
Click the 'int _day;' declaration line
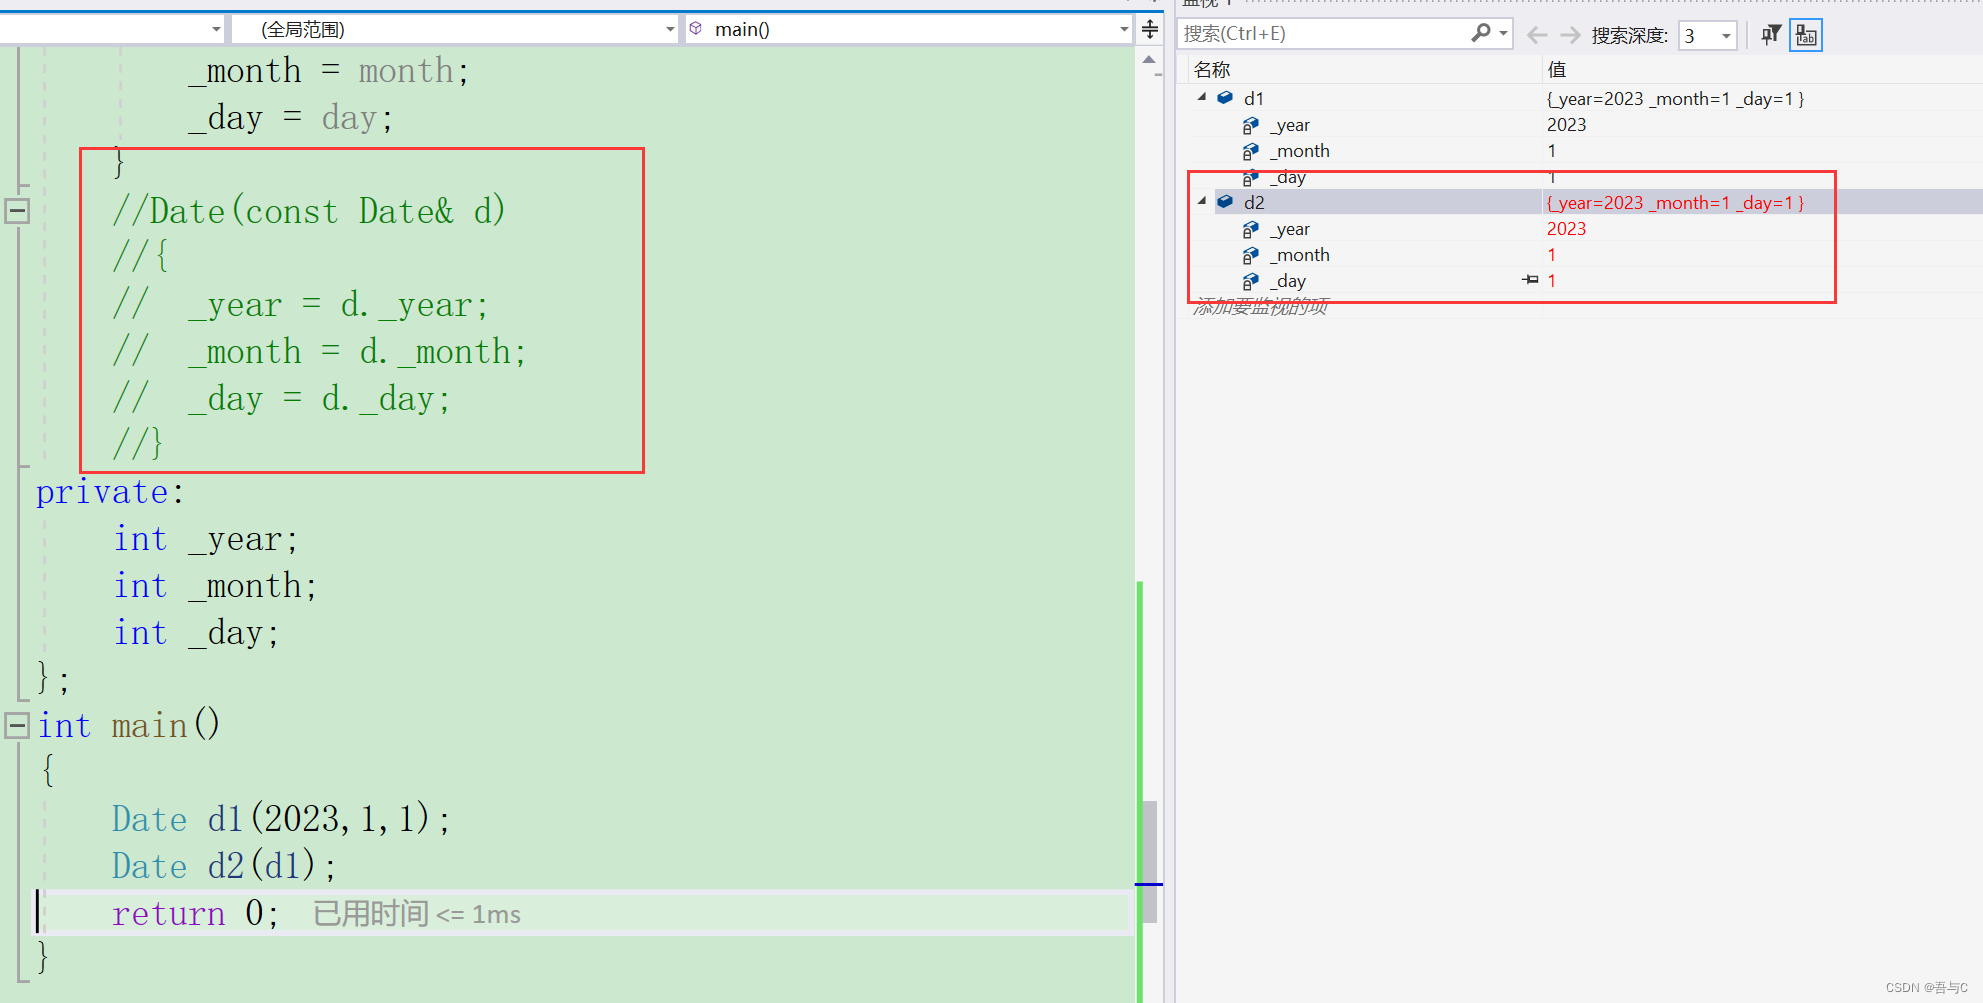click(x=196, y=633)
